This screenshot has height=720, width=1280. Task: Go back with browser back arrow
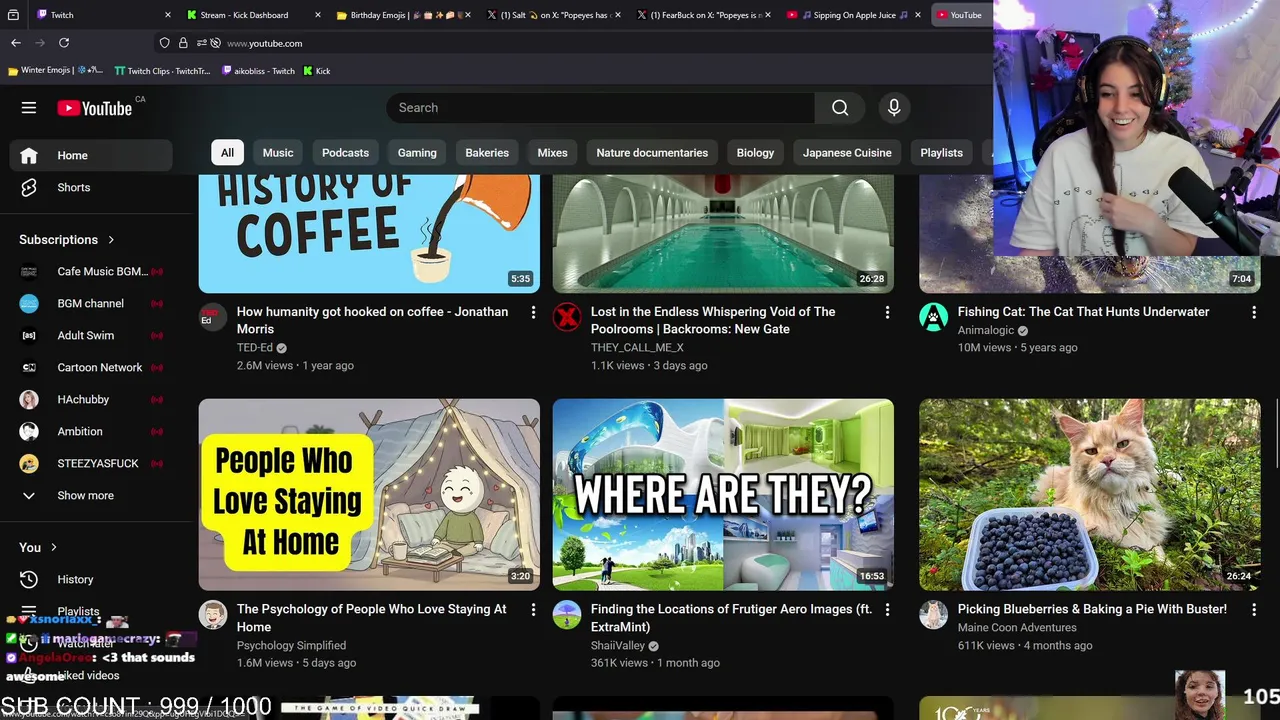coord(16,43)
